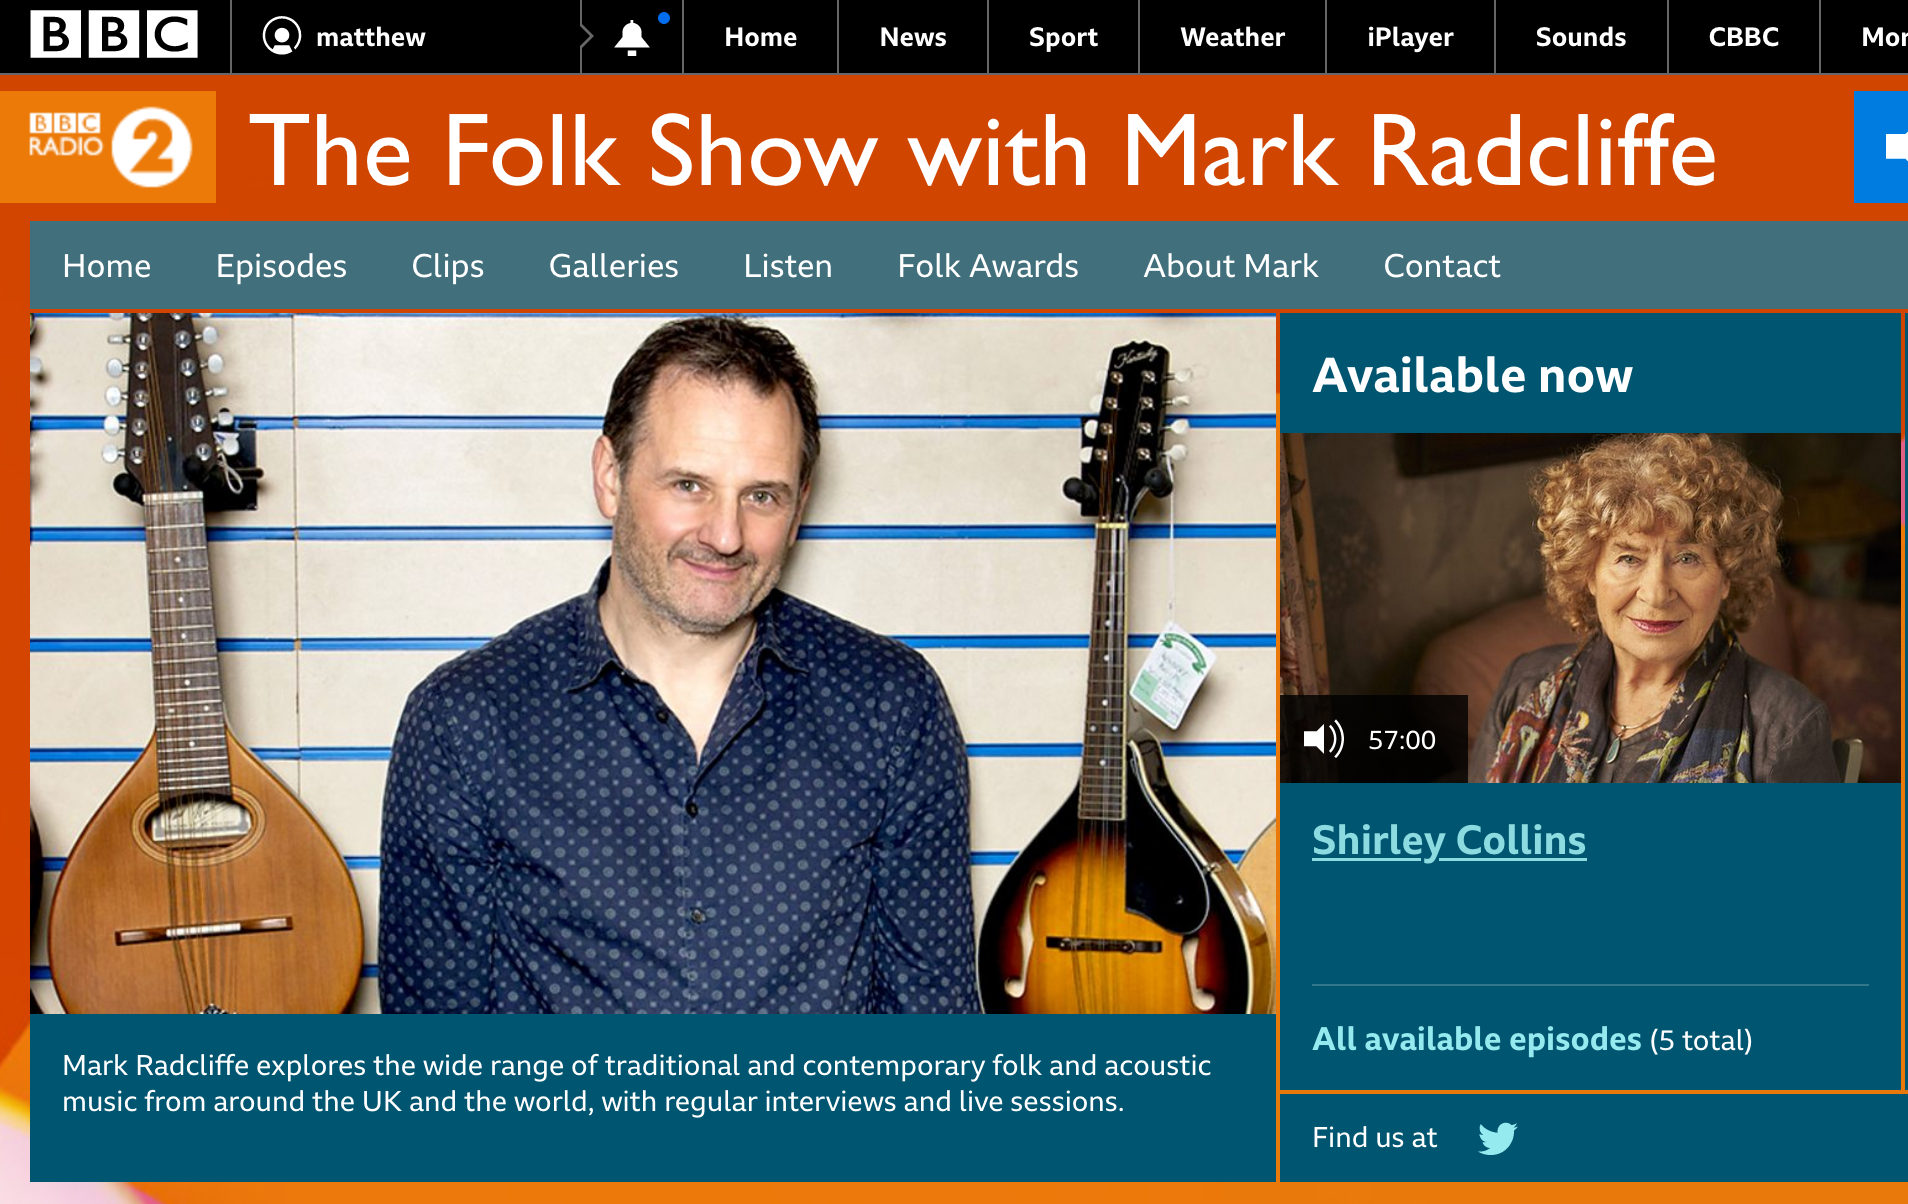Click the blue plus icon beside the title

point(1881,147)
